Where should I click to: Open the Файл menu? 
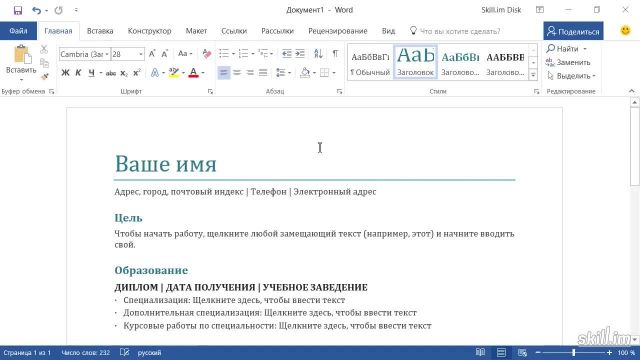pyautogui.click(x=18, y=31)
